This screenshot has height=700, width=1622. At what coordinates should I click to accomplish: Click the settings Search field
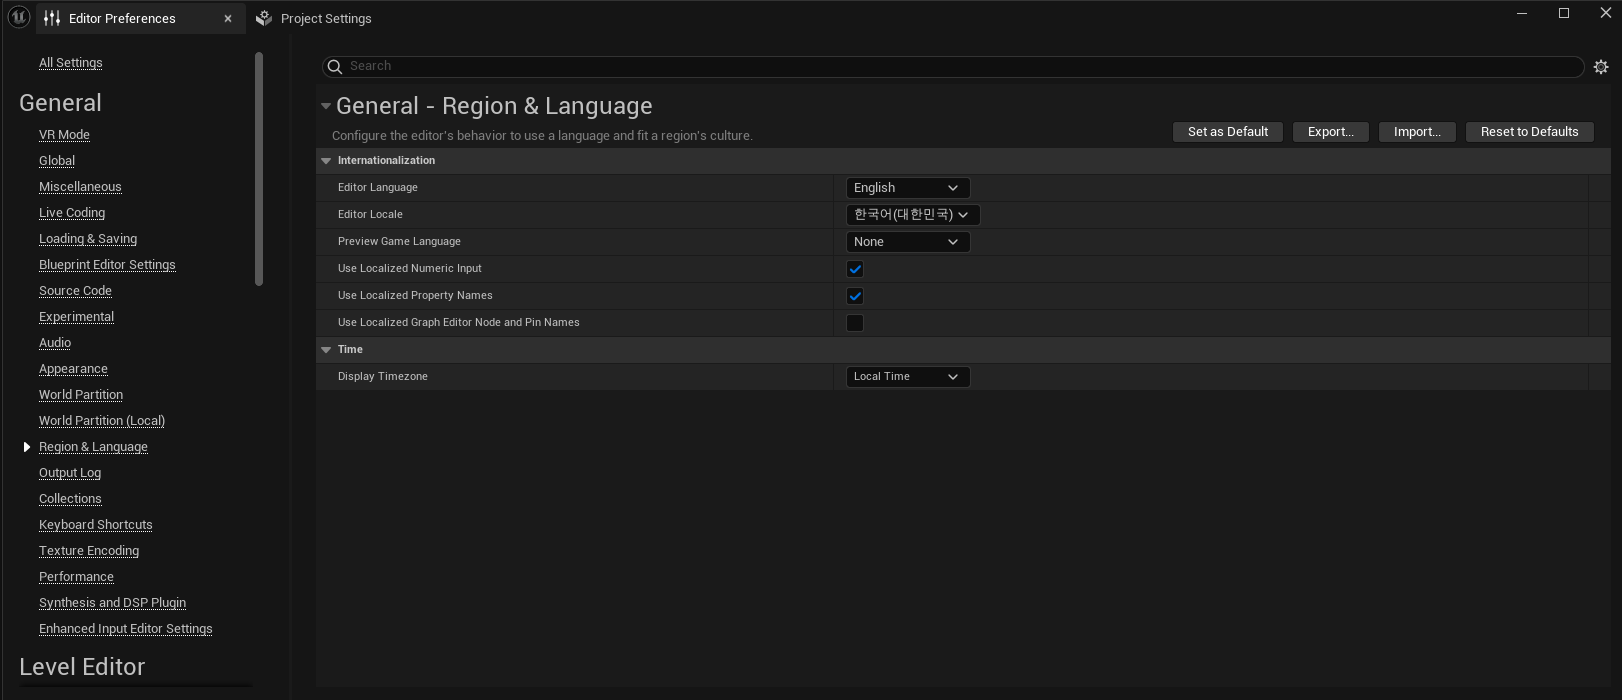point(953,67)
